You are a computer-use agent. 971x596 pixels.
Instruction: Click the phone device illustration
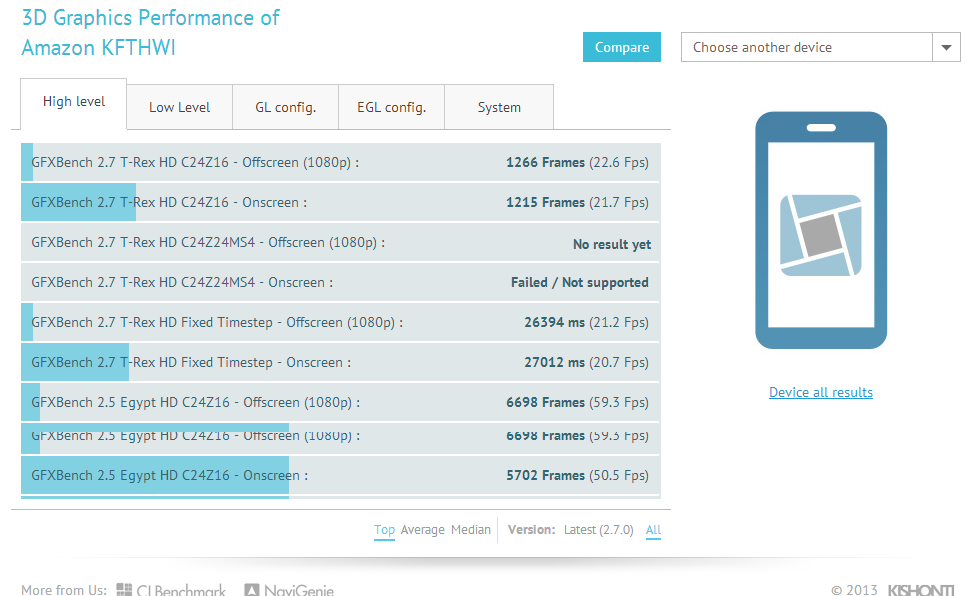click(x=821, y=230)
